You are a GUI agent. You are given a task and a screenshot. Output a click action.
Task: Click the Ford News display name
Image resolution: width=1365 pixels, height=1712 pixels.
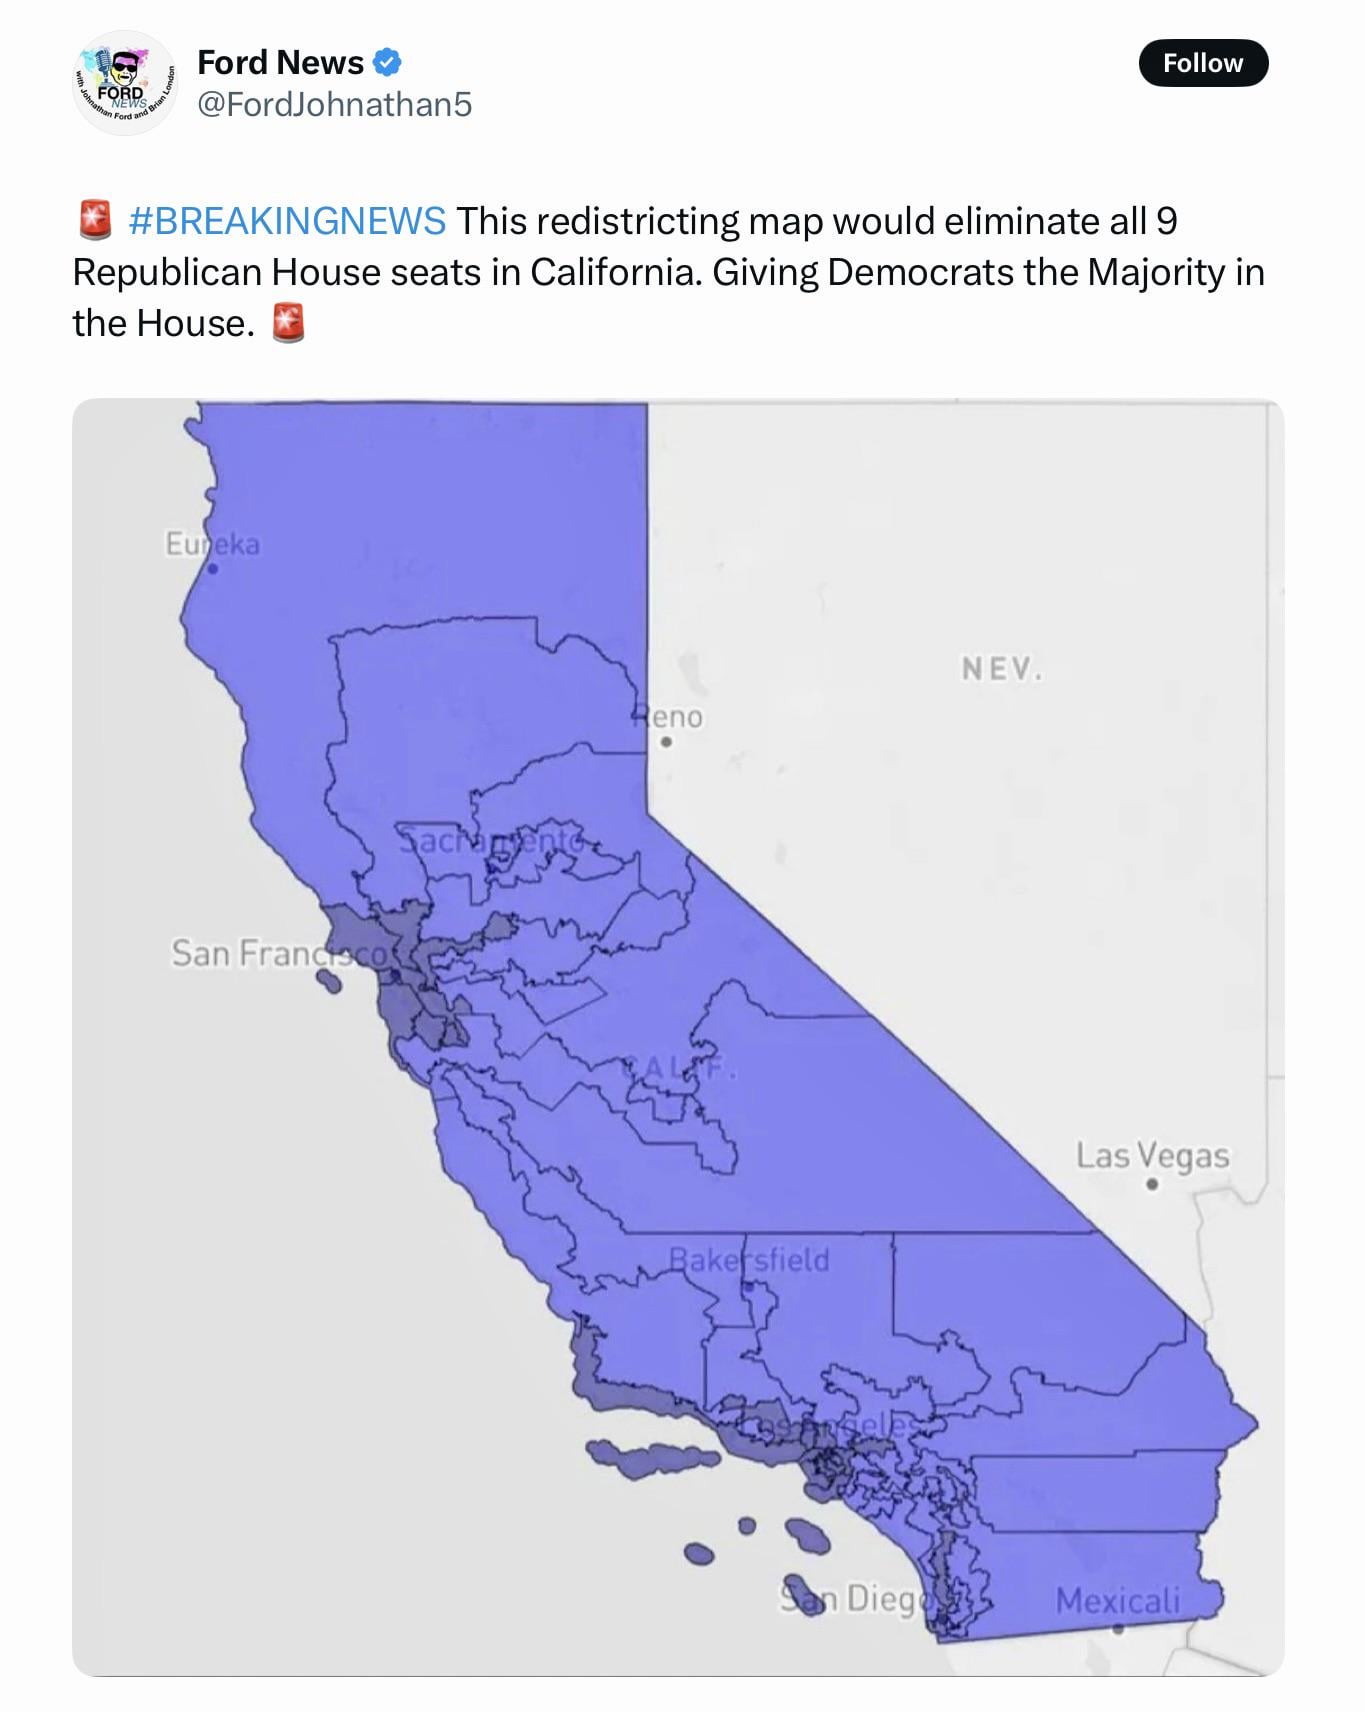pyautogui.click(x=280, y=62)
